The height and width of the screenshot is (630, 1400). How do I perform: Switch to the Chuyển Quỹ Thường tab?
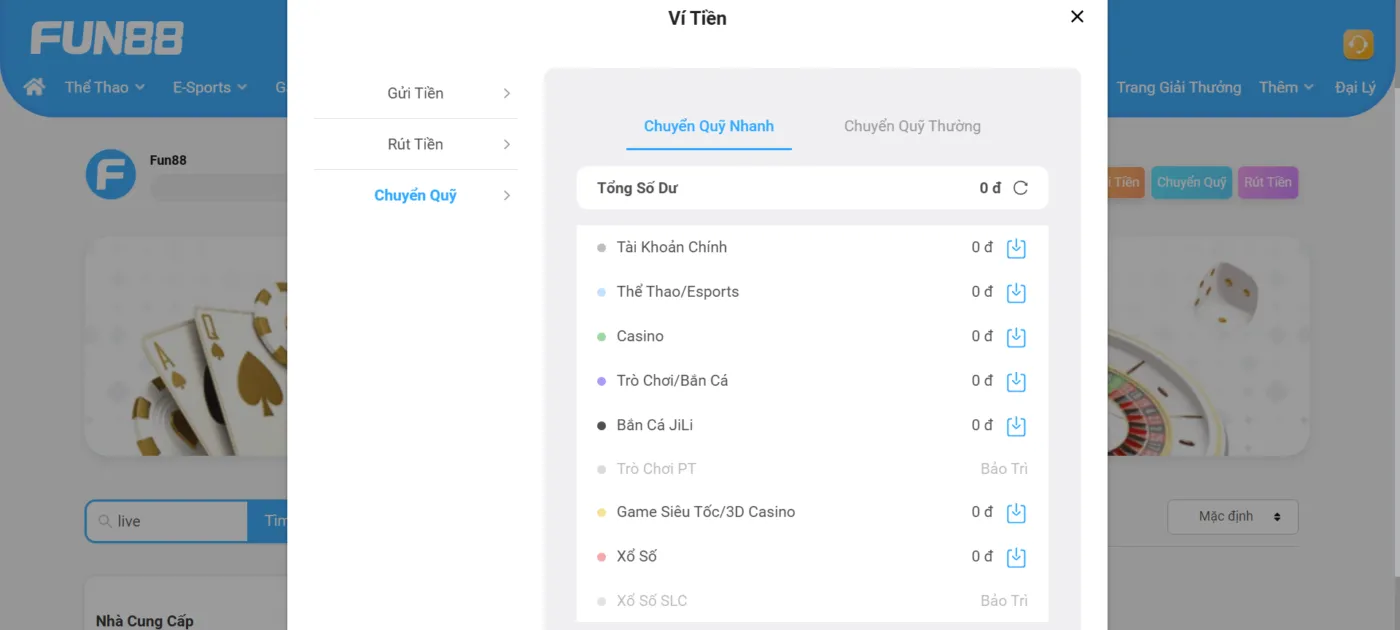click(x=911, y=126)
